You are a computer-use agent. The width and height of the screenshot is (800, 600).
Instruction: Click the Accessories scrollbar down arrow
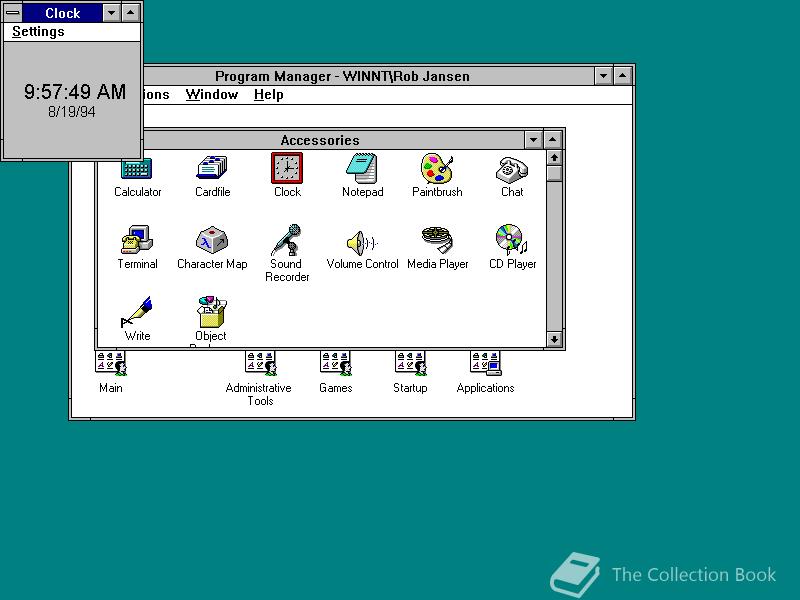(554, 339)
